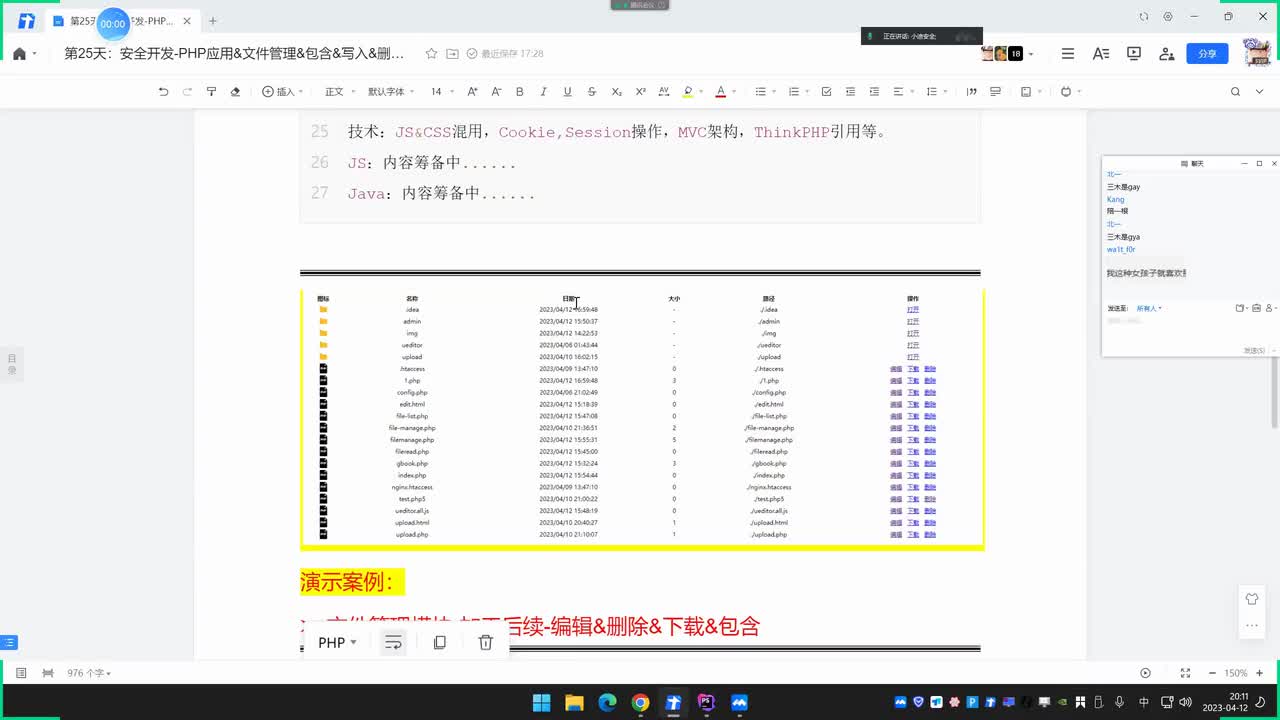Click the presentation mode icon
Viewport: 1280px width, 720px height.
pyautogui.click(x=1134, y=53)
